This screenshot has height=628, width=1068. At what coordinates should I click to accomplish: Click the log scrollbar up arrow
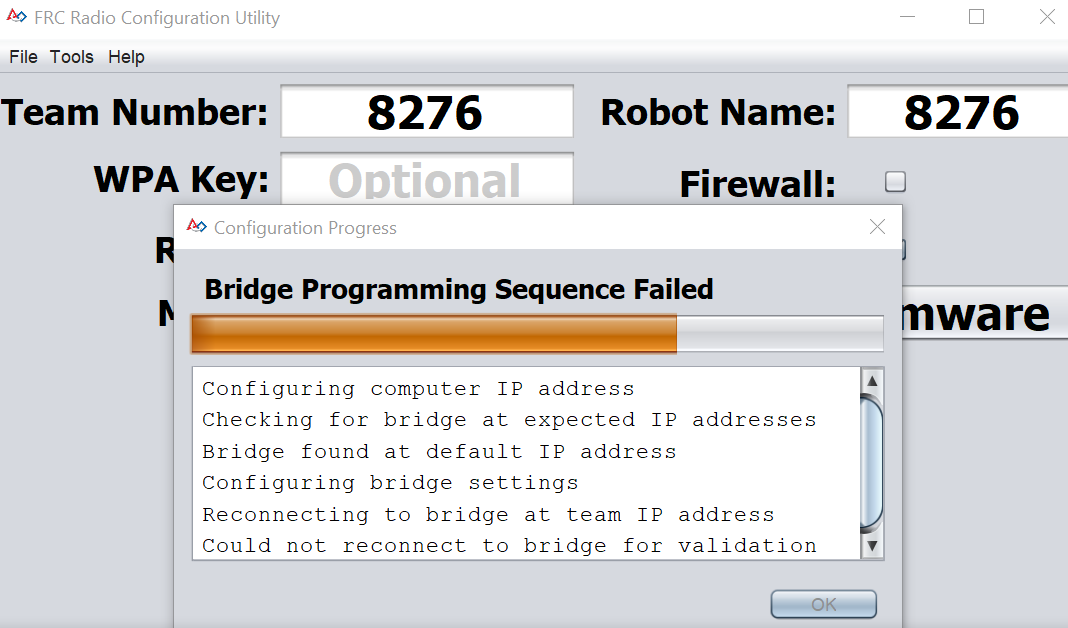click(x=872, y=381)
